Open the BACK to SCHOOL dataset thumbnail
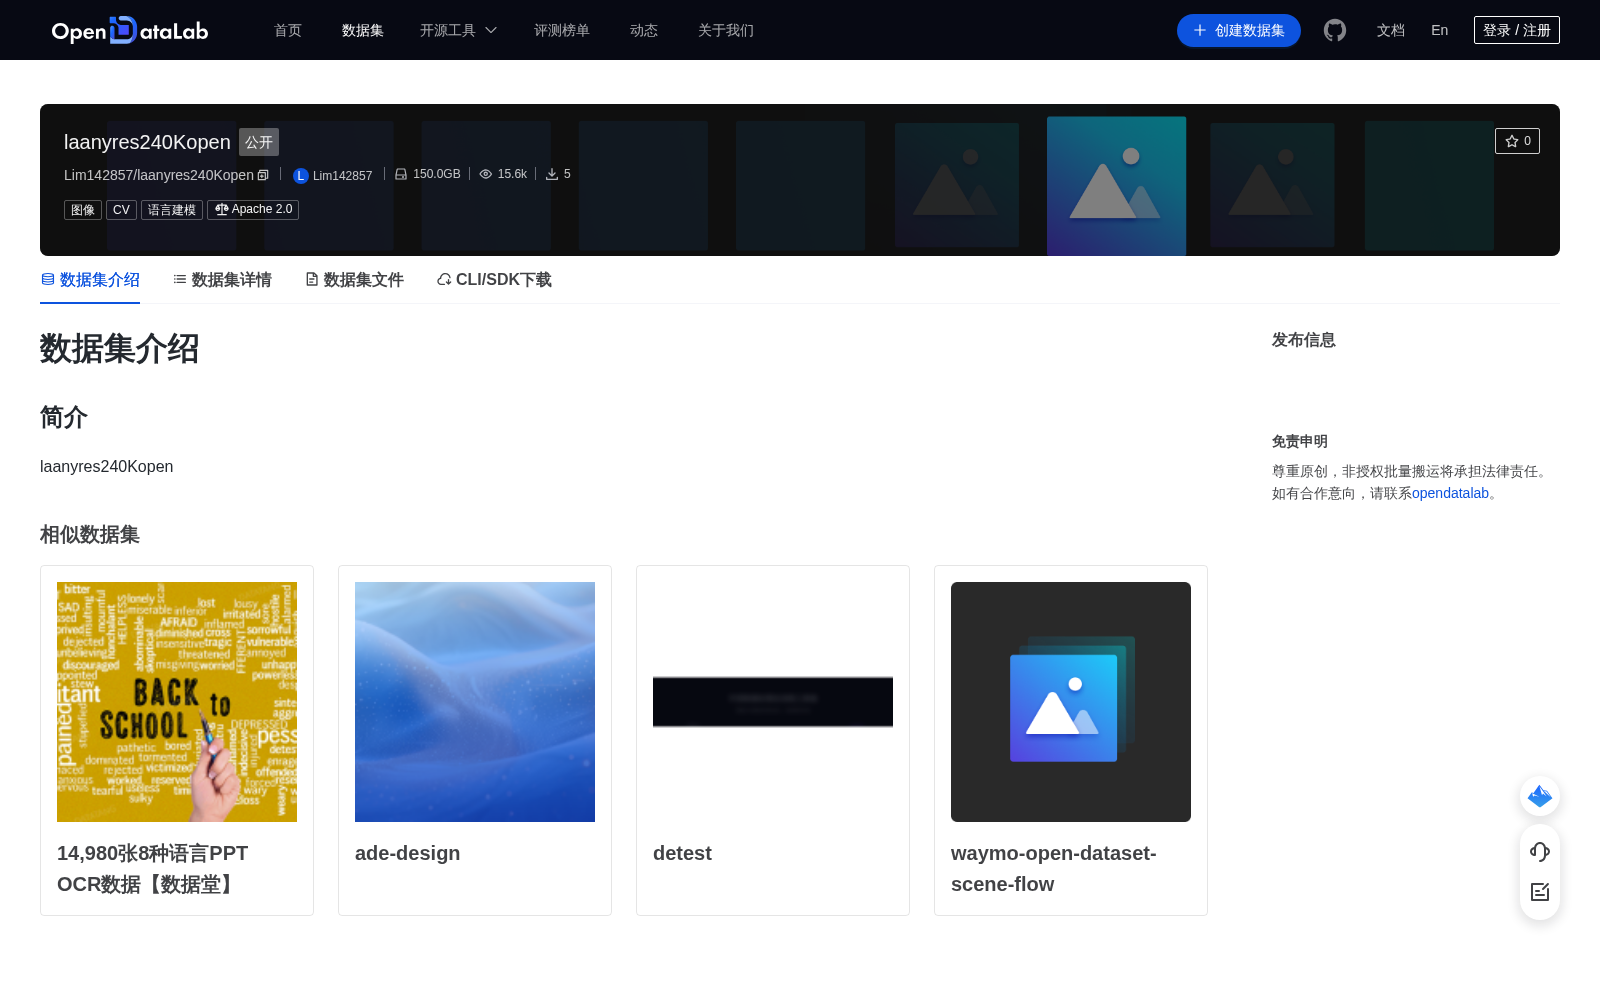The image size is (1600, 1000). 177,702
